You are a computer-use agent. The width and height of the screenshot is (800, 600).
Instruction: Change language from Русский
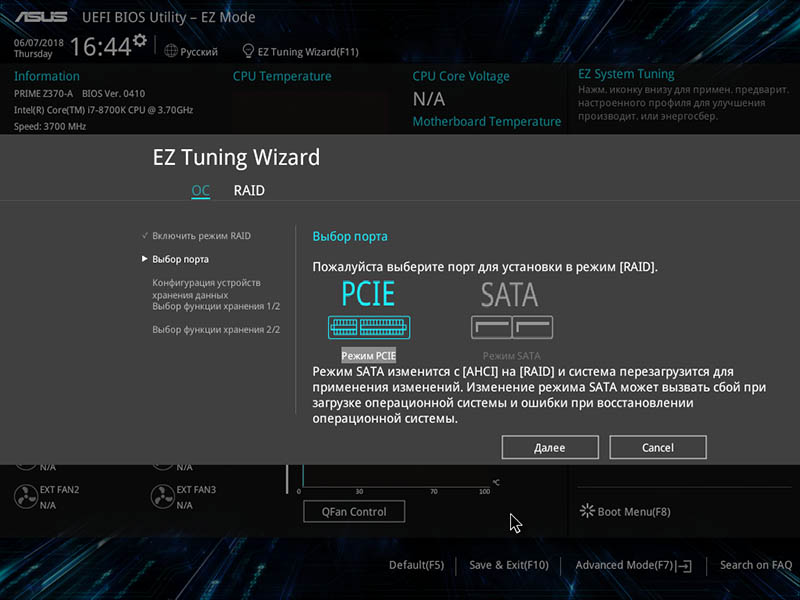tap(199, 52)
